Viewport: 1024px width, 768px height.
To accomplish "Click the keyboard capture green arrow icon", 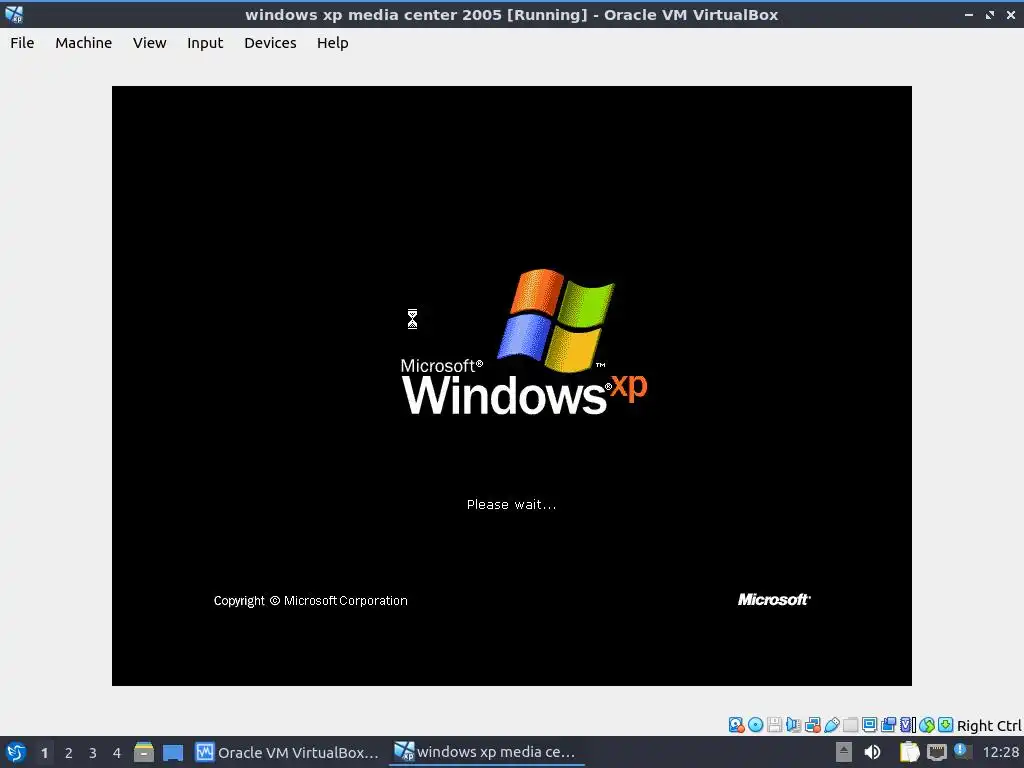I will point(946,725).
